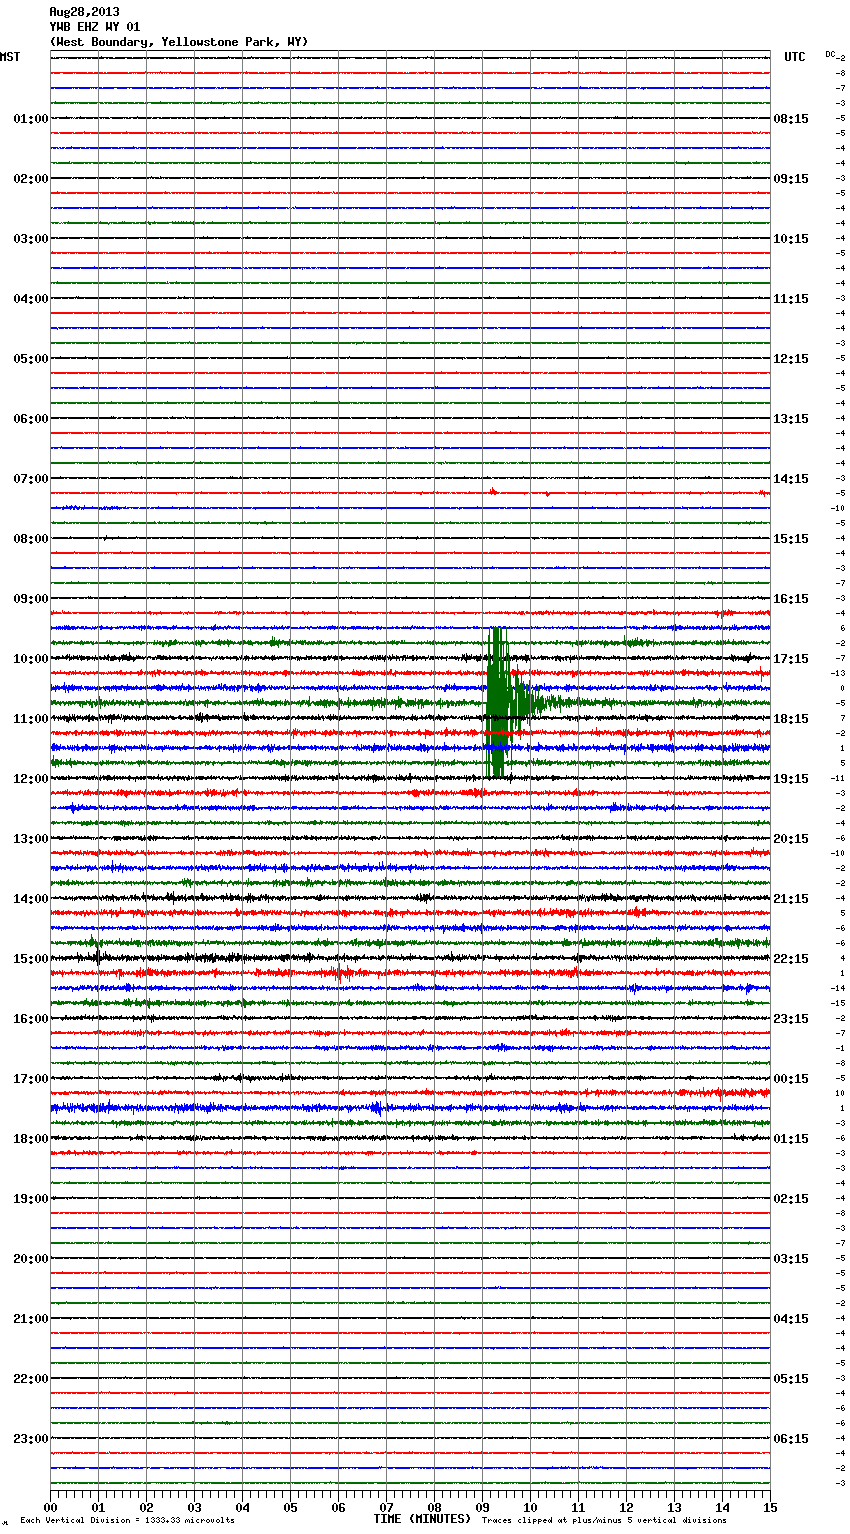Click the "07:00" MST hour label
This screenshot has width=850, height=1534.
click(31, 479)
